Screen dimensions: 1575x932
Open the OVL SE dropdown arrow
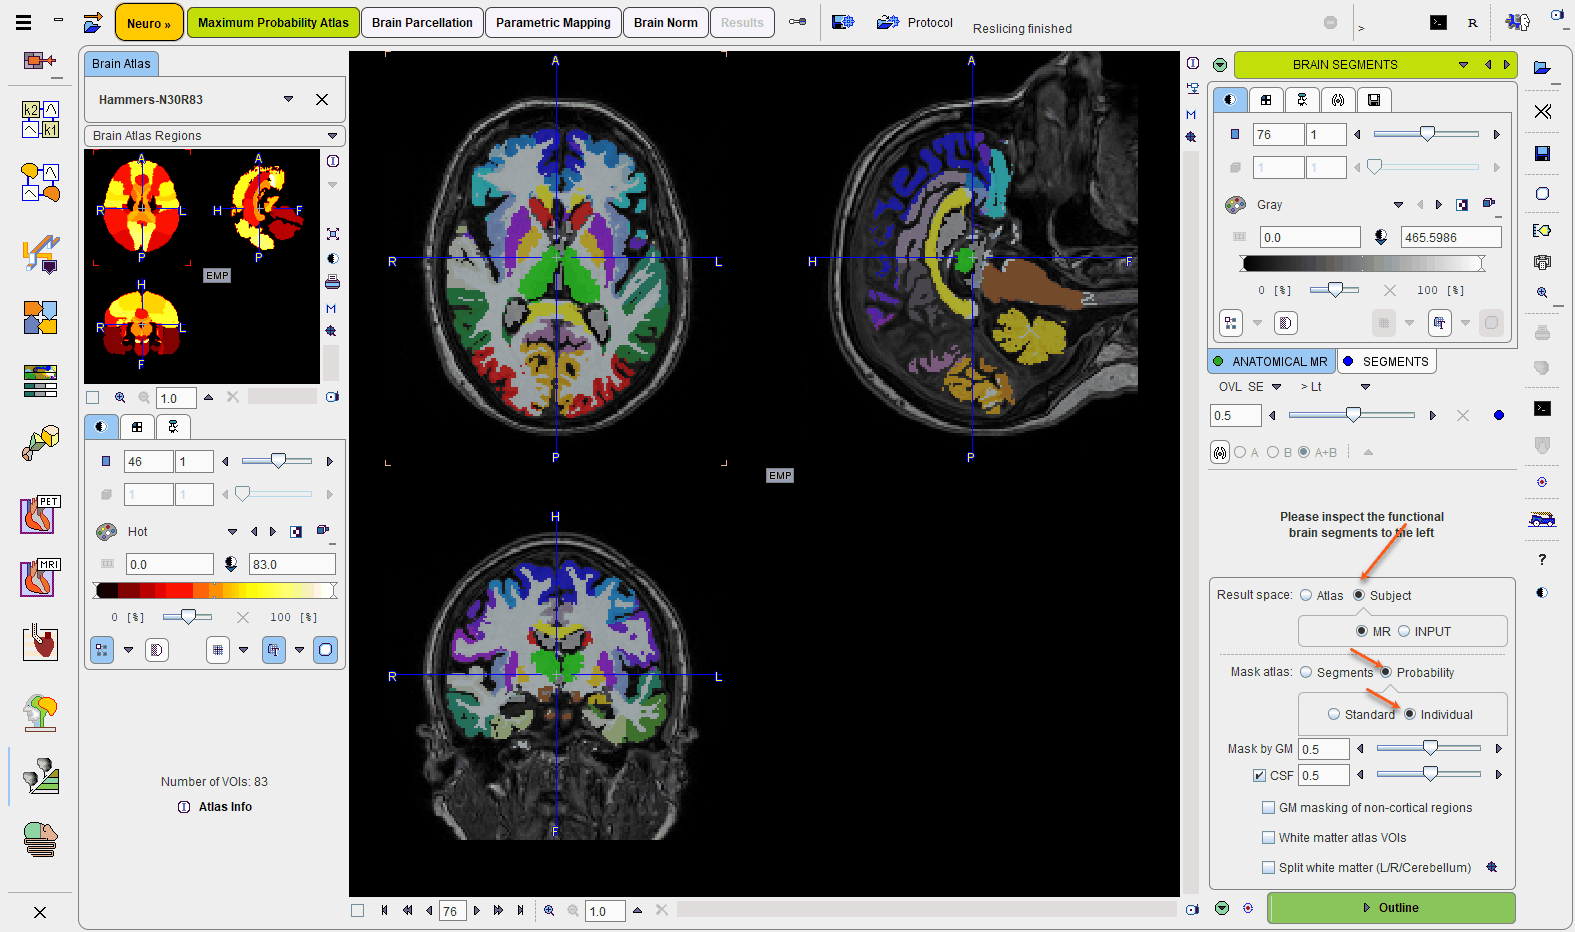(x=1277, y=386)
